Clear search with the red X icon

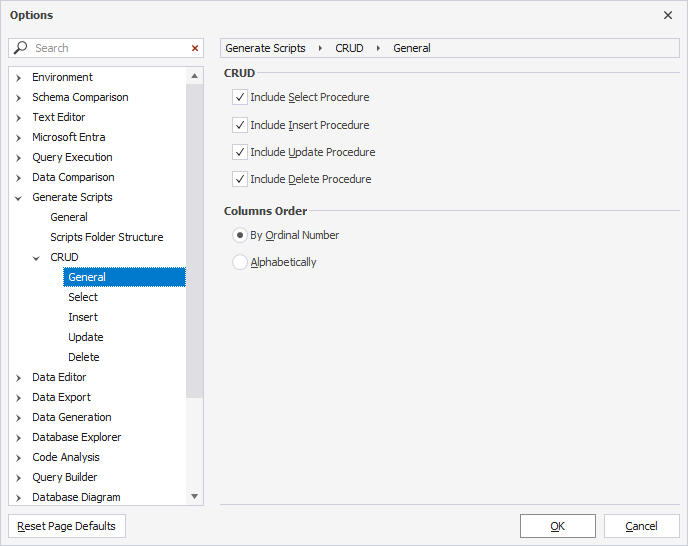(x=195, y=48)
